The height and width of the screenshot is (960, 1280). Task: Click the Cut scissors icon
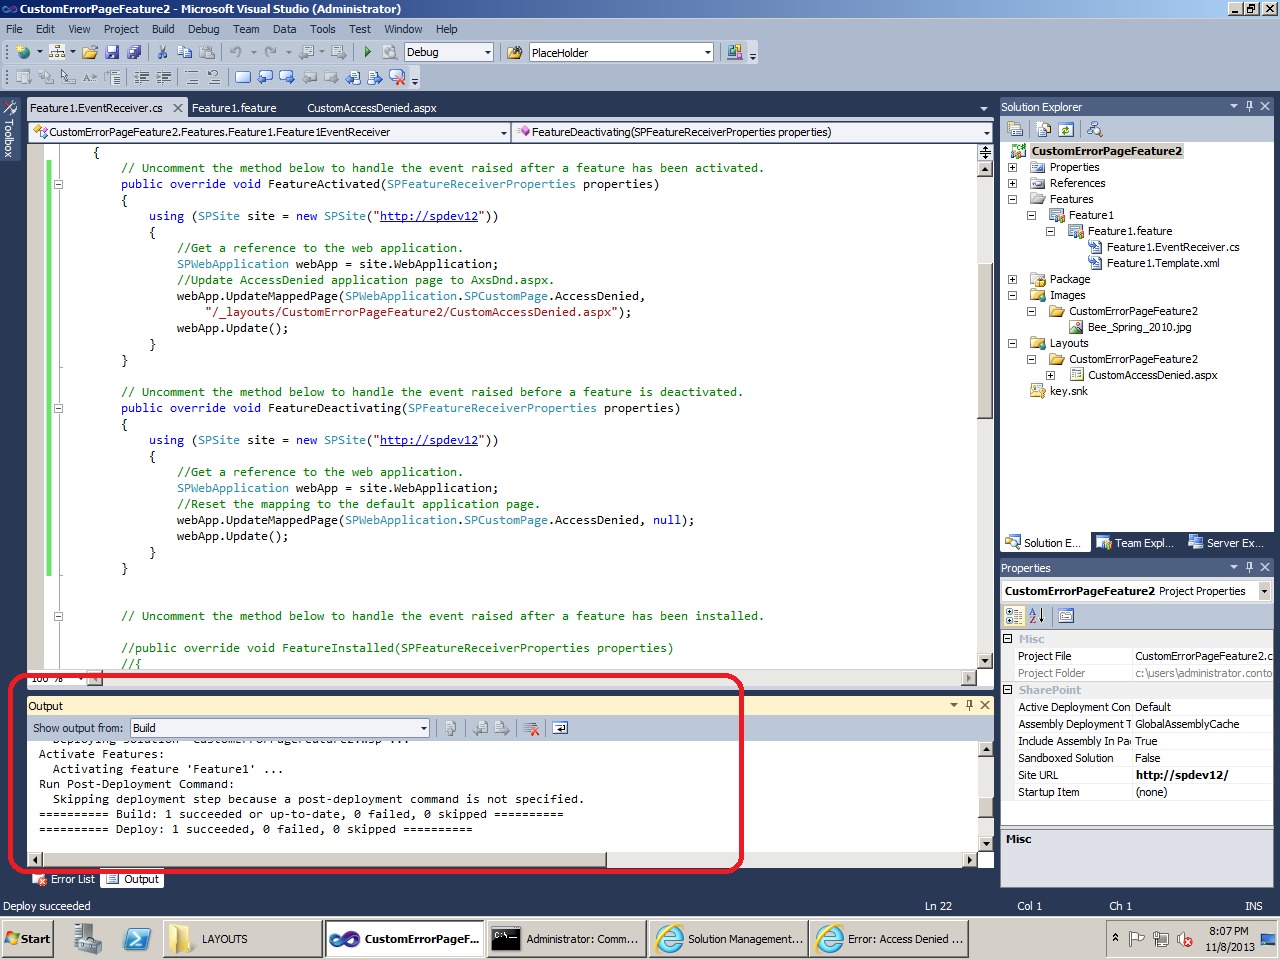point(162,52)
